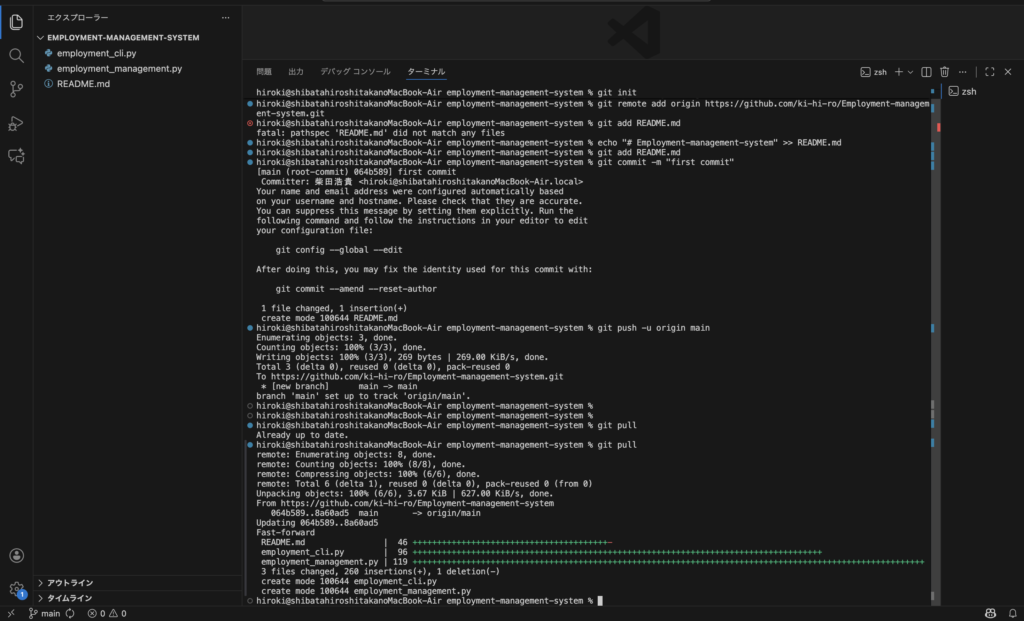Toggle the Explorer view in activity bar
The width and height of the screenshot is (1024, 621).
pos(16,21)
